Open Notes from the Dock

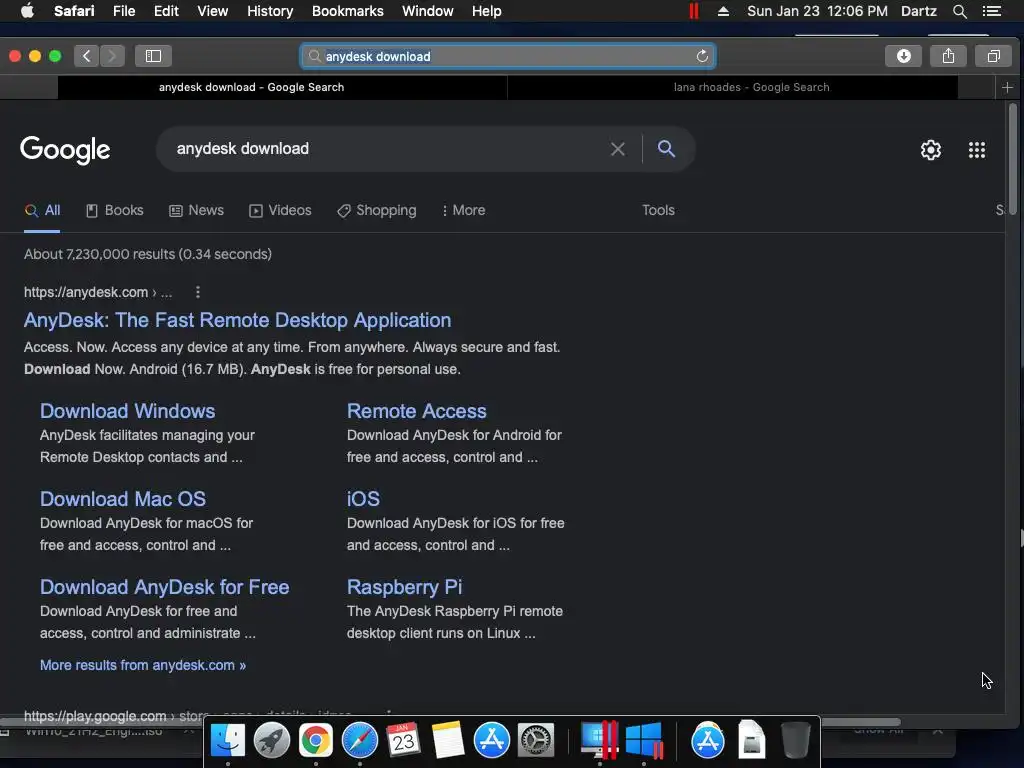(x=448, y=741)
